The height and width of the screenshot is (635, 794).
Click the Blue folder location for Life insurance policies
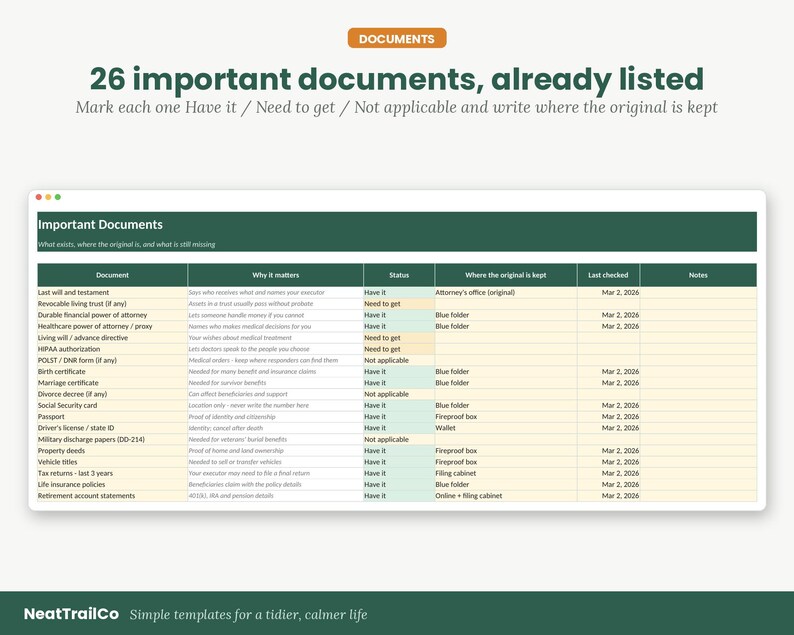point(506,485)
